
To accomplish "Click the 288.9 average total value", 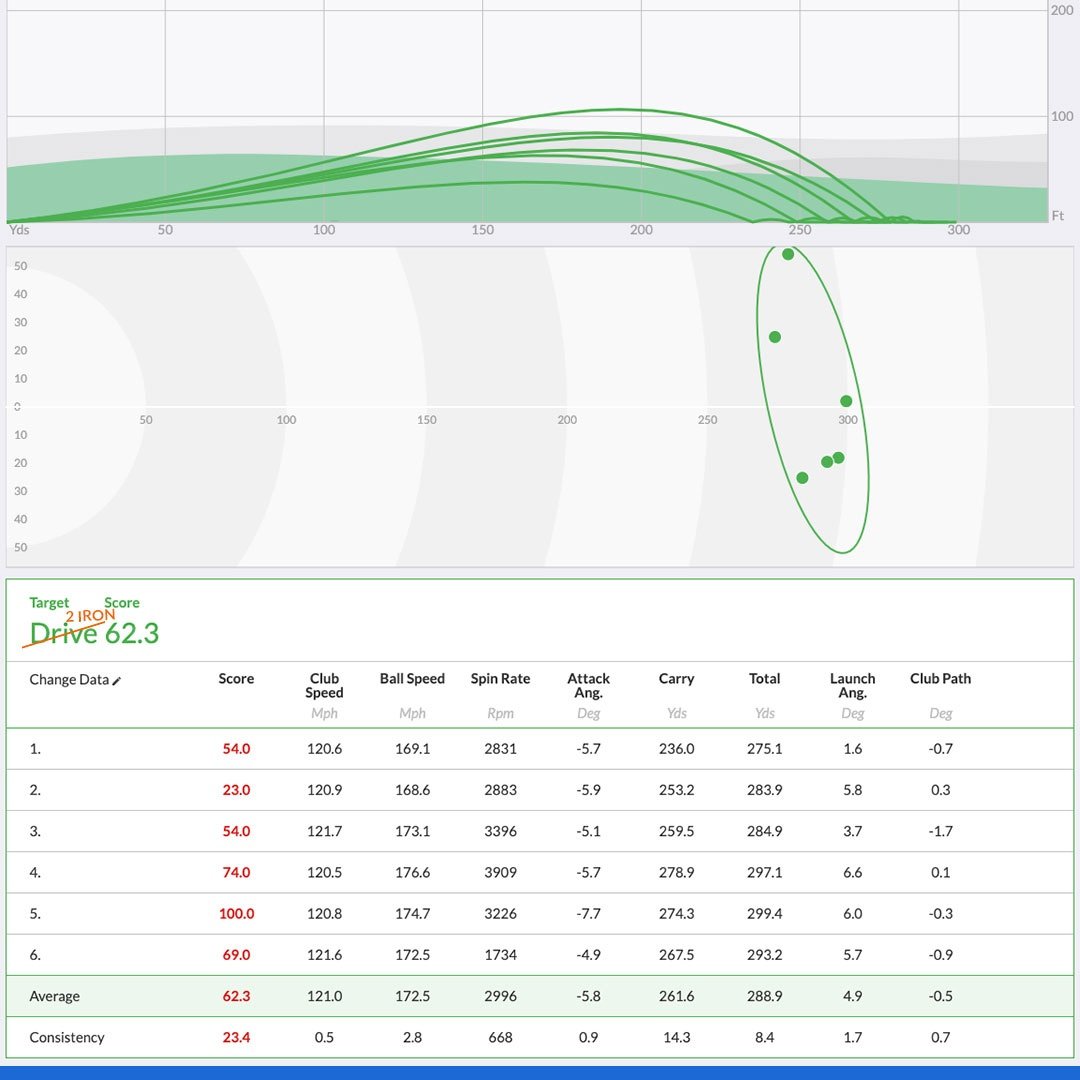I will 765,996.
